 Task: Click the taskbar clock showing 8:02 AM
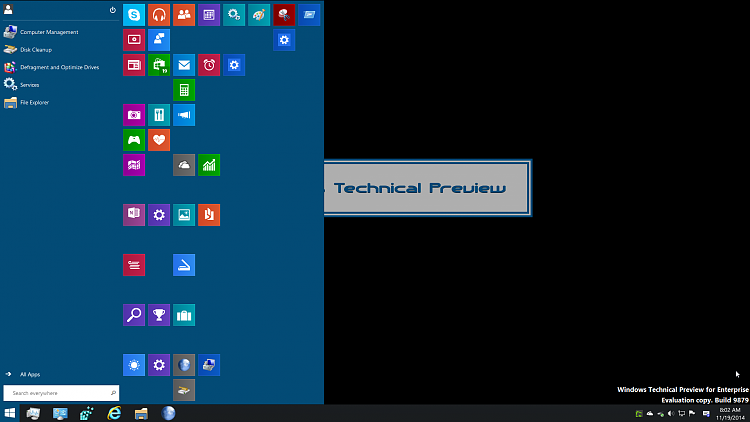pos(730,413)
